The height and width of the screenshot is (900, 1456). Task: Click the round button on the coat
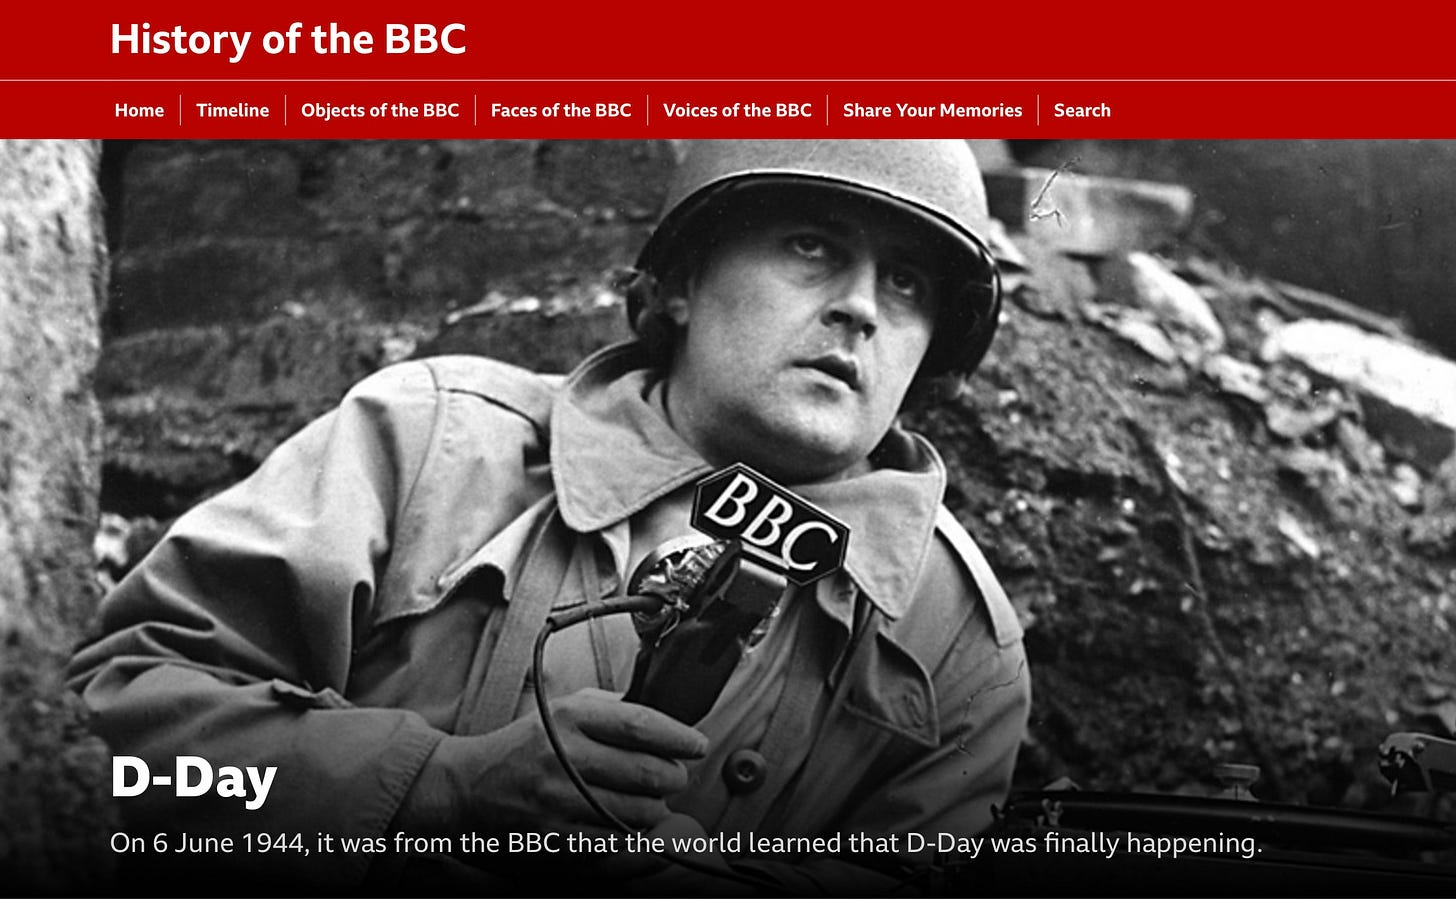click(x=744, y=772)
